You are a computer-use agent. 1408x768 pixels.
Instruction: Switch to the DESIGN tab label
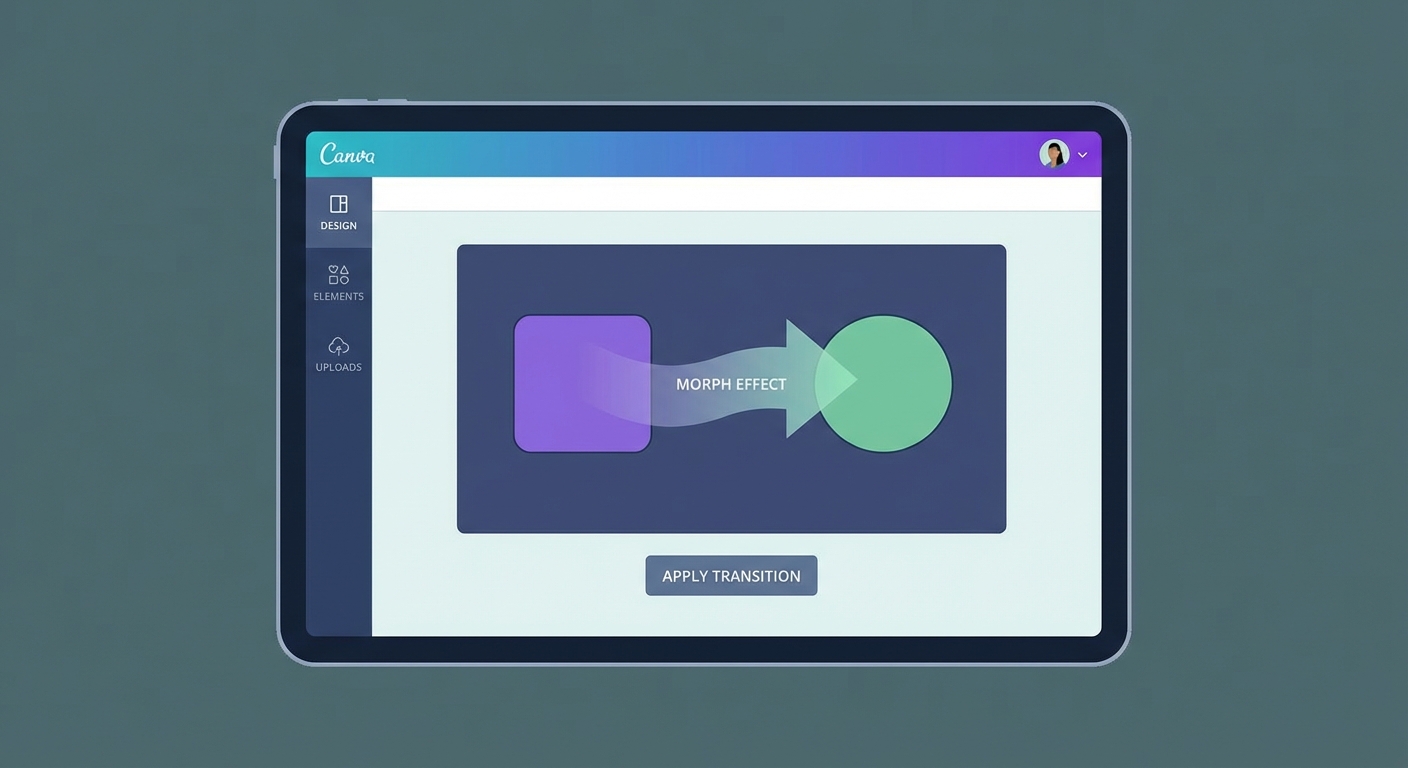338,226
